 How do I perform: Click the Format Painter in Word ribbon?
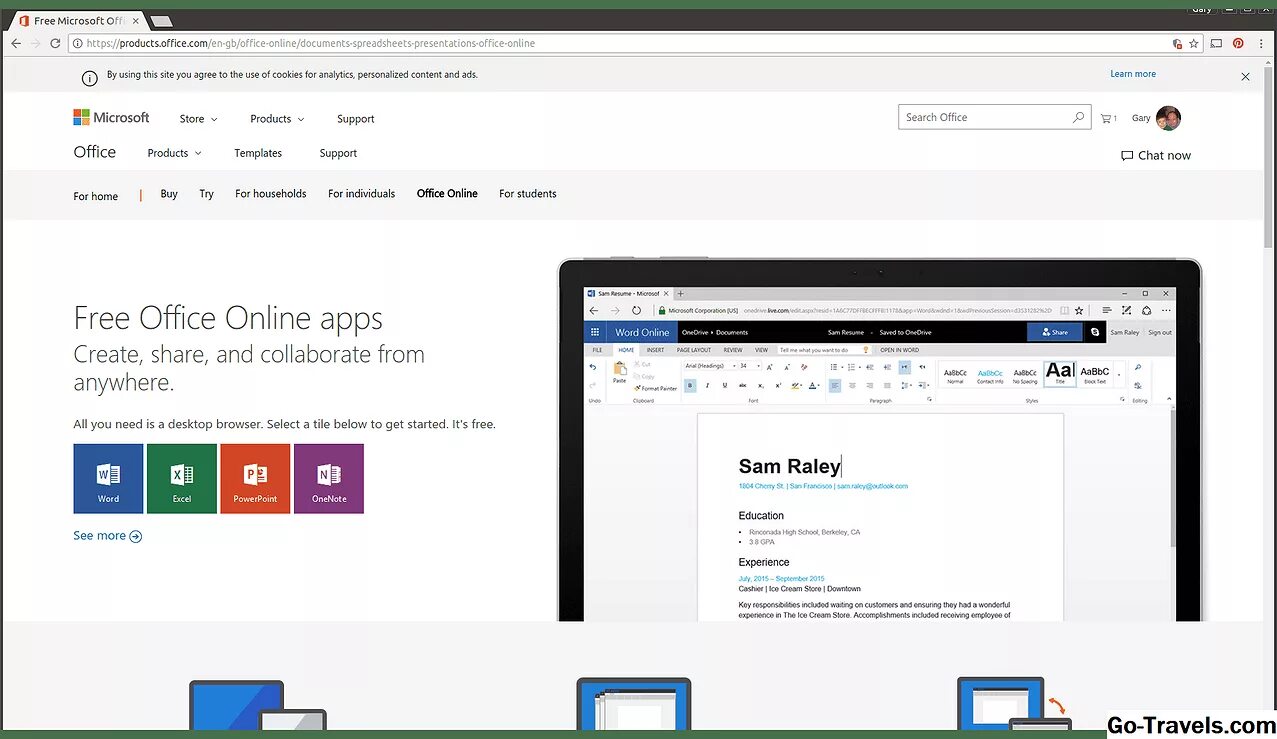pos(656,388)
